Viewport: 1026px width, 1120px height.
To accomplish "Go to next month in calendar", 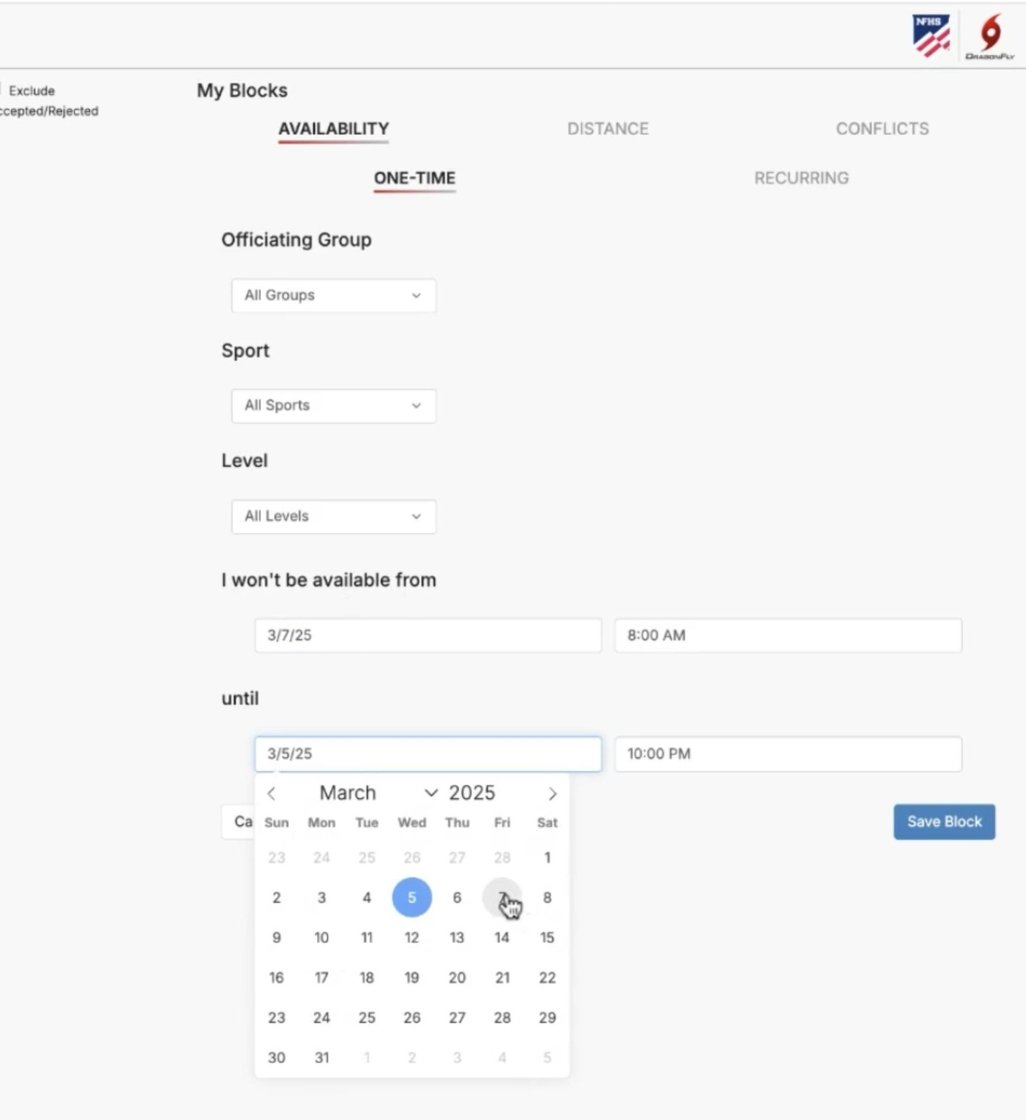I will (x=552, y=794).
